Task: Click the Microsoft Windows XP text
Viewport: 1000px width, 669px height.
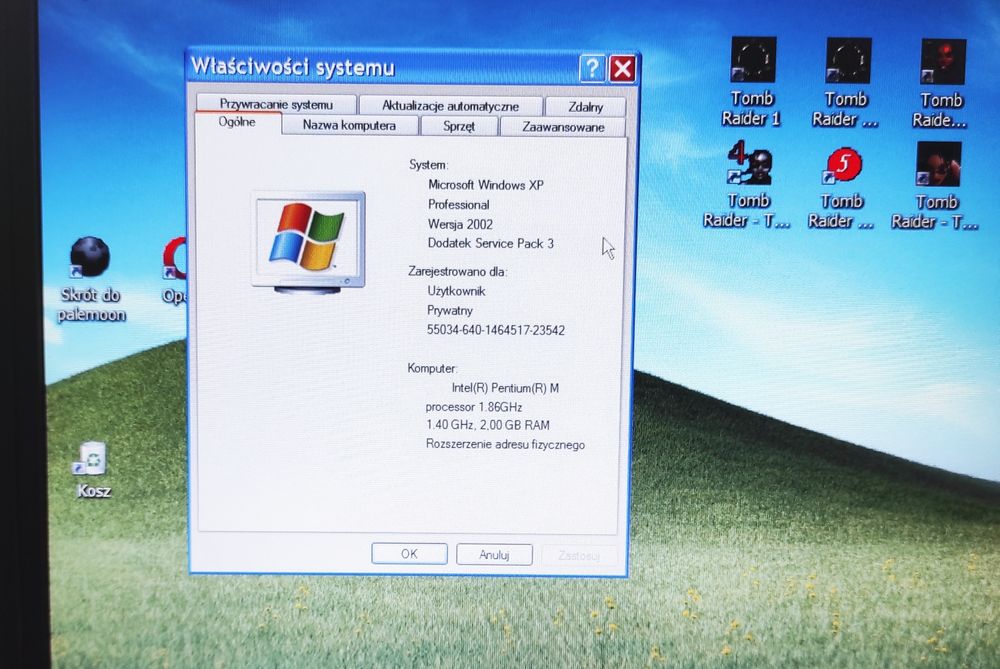Action: (486, 185)
